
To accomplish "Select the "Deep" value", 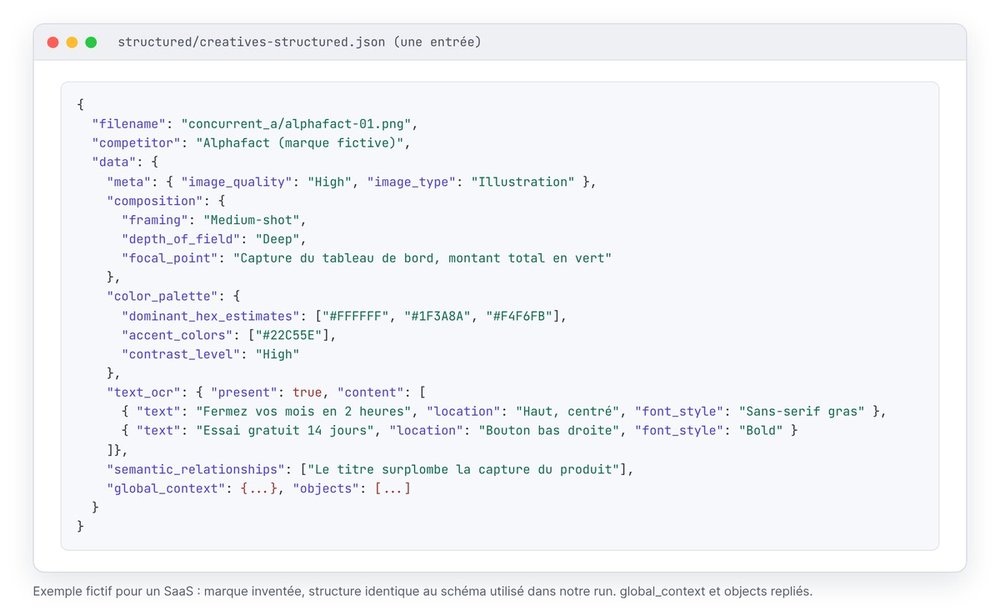I will pos(277,239).
